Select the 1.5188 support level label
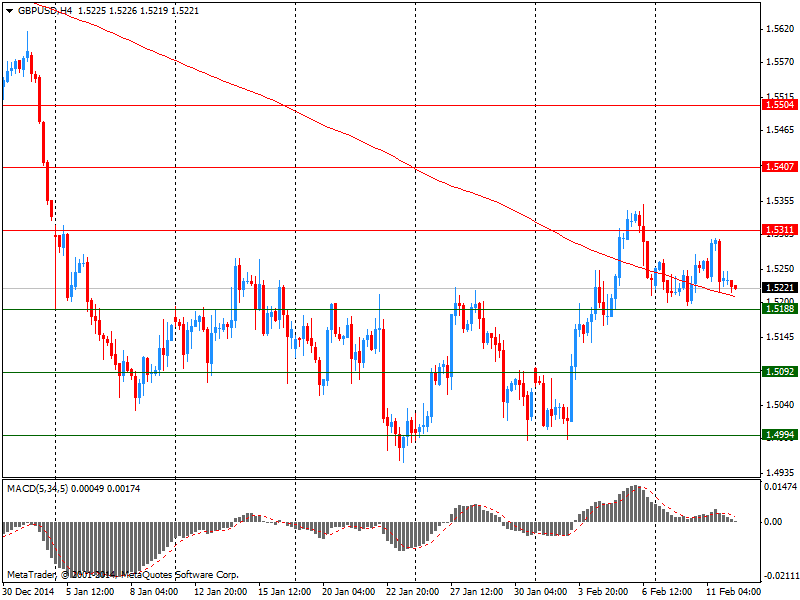This screenshot has height=600, width=800. point(780,308)
